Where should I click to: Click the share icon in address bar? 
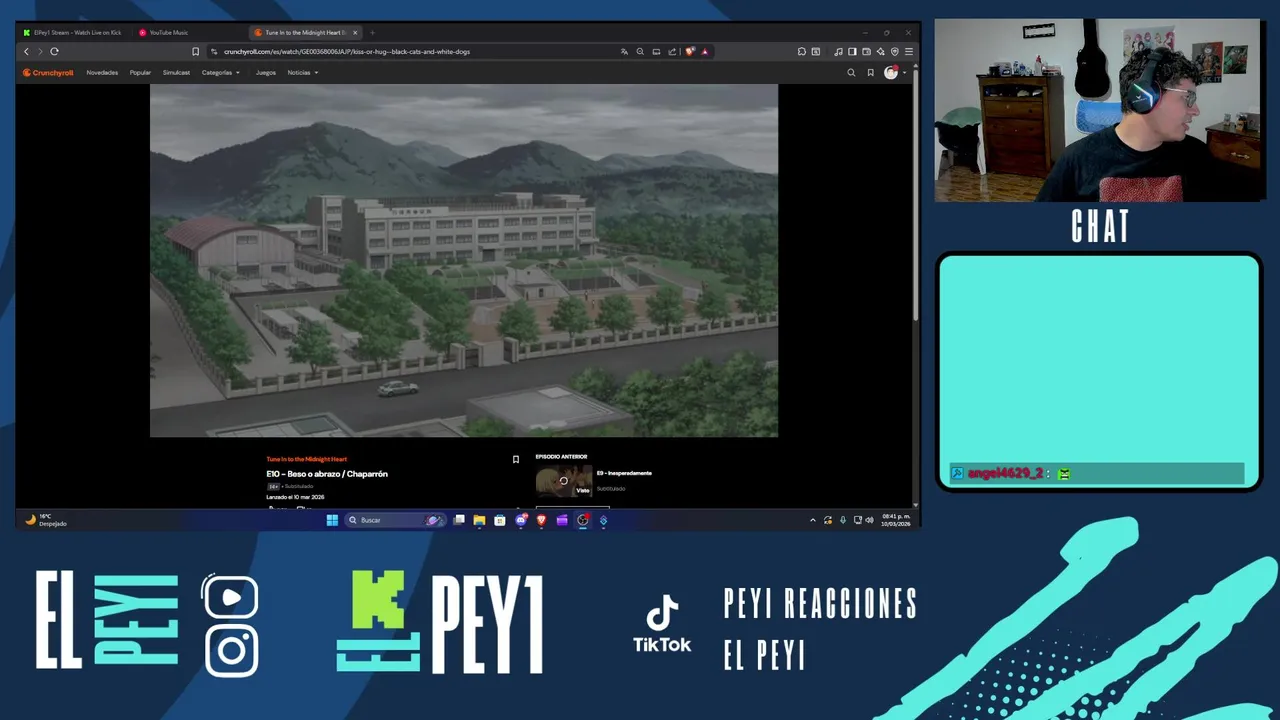pos(672,51)
